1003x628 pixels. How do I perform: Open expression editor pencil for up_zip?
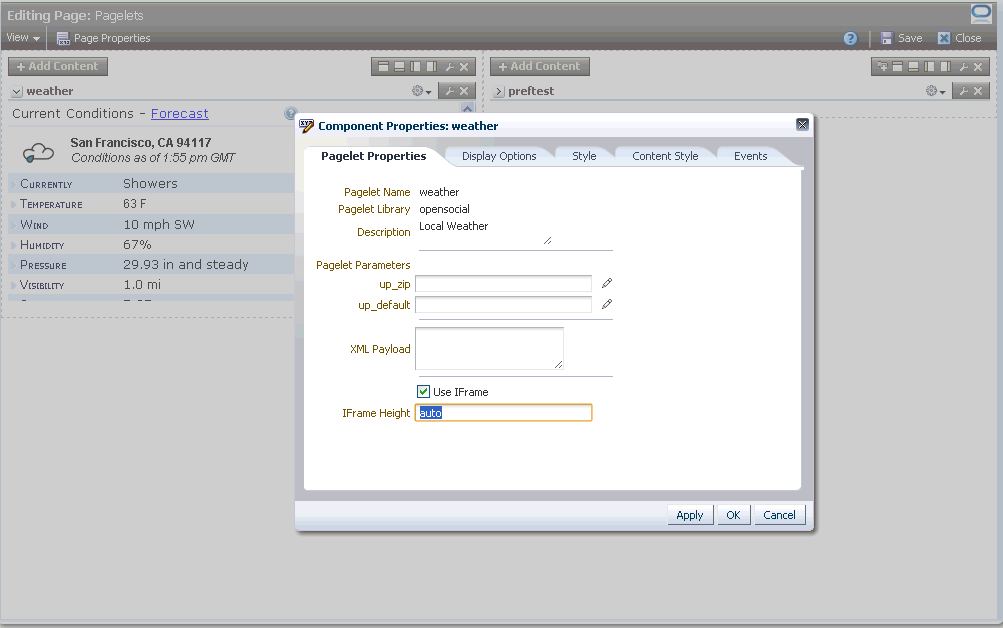point(607,283)
